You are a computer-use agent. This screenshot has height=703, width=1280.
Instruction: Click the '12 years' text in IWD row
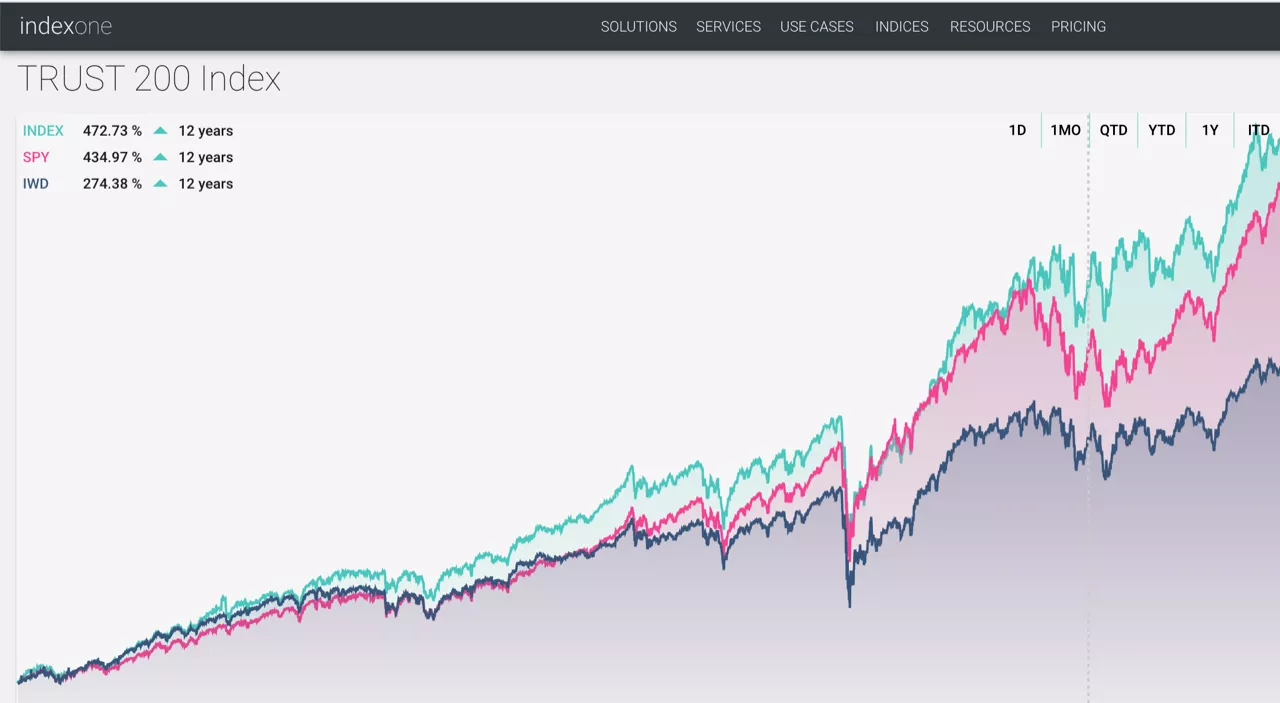(206, 184)
